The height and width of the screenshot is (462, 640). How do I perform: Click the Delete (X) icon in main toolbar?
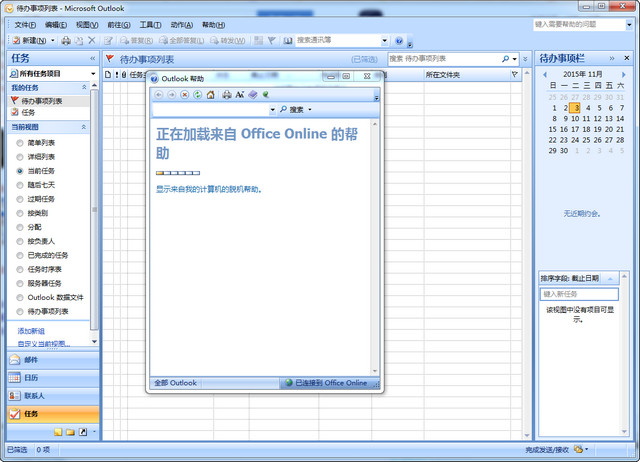pos(92,40)
